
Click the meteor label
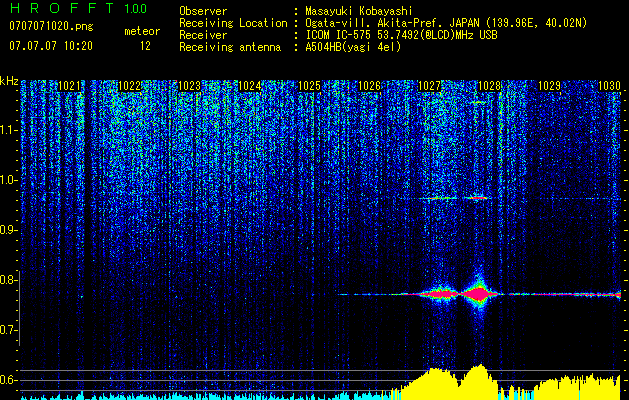coord(142,31)
